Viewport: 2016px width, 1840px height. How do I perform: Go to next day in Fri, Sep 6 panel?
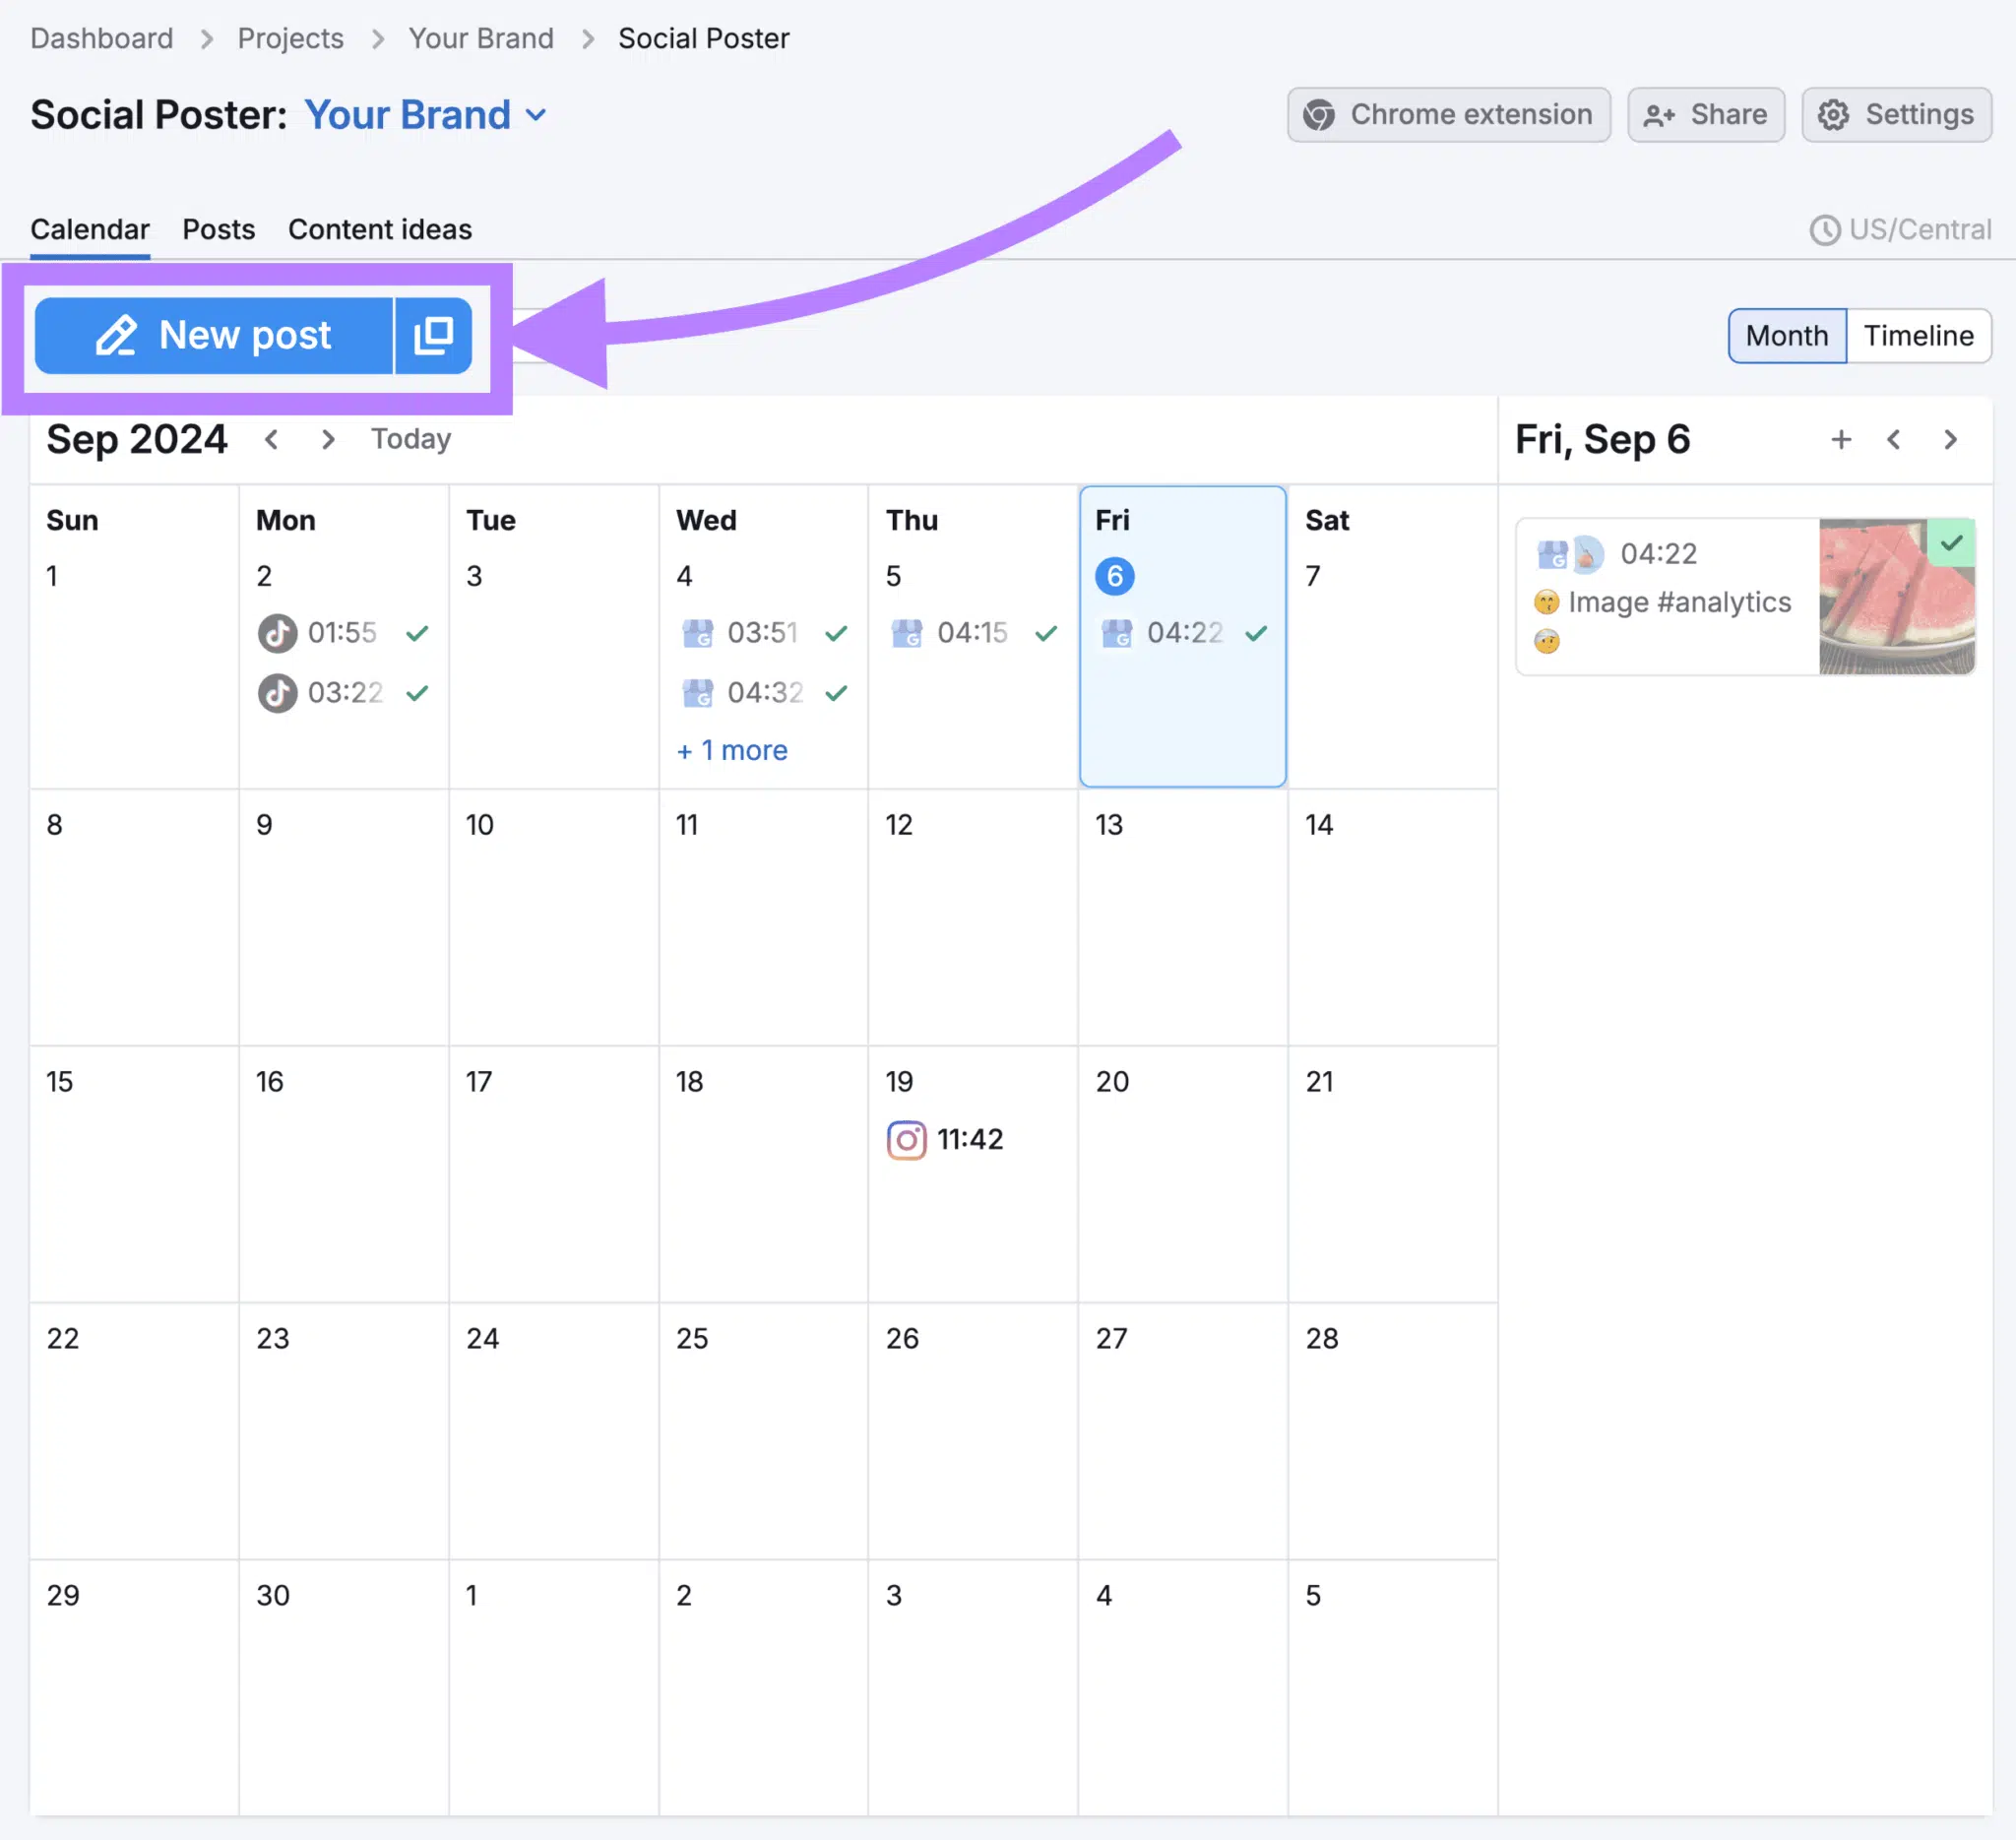(1950, 439)
